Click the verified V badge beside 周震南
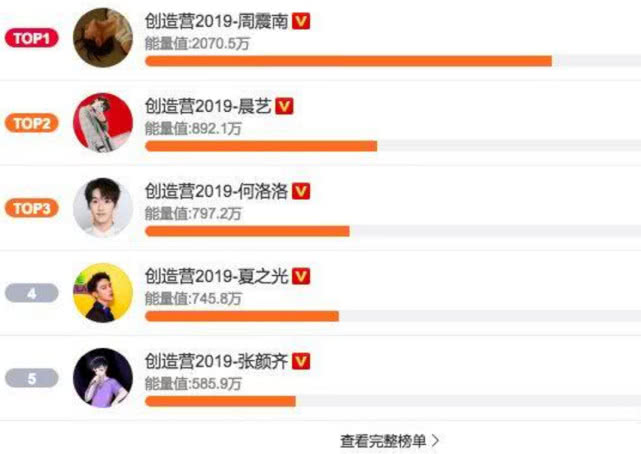The height and width of the screenshot is (454, 641). (301, 21)
